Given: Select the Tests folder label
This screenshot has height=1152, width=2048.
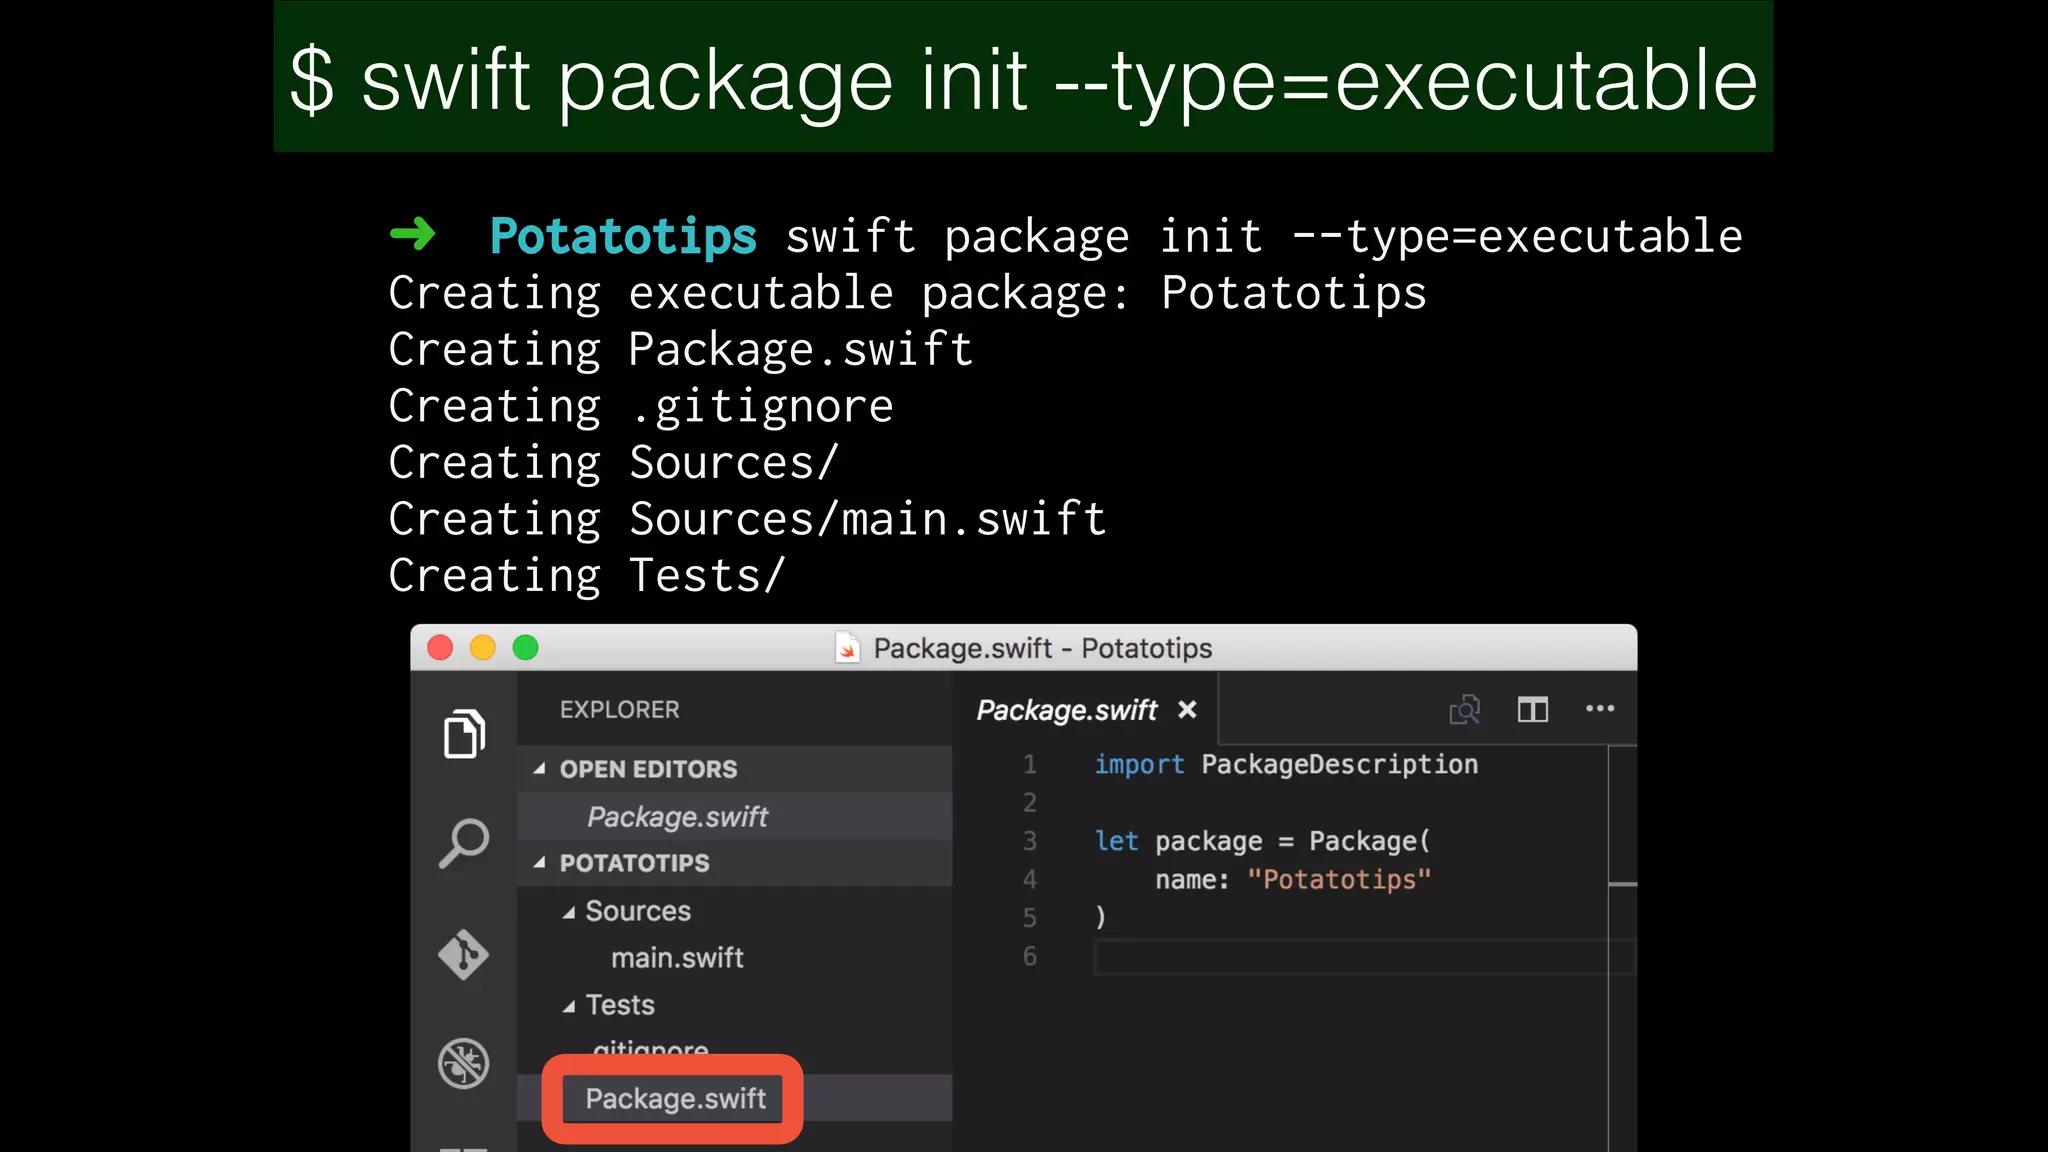Looking at the screenshot, I should [620, 1005].
